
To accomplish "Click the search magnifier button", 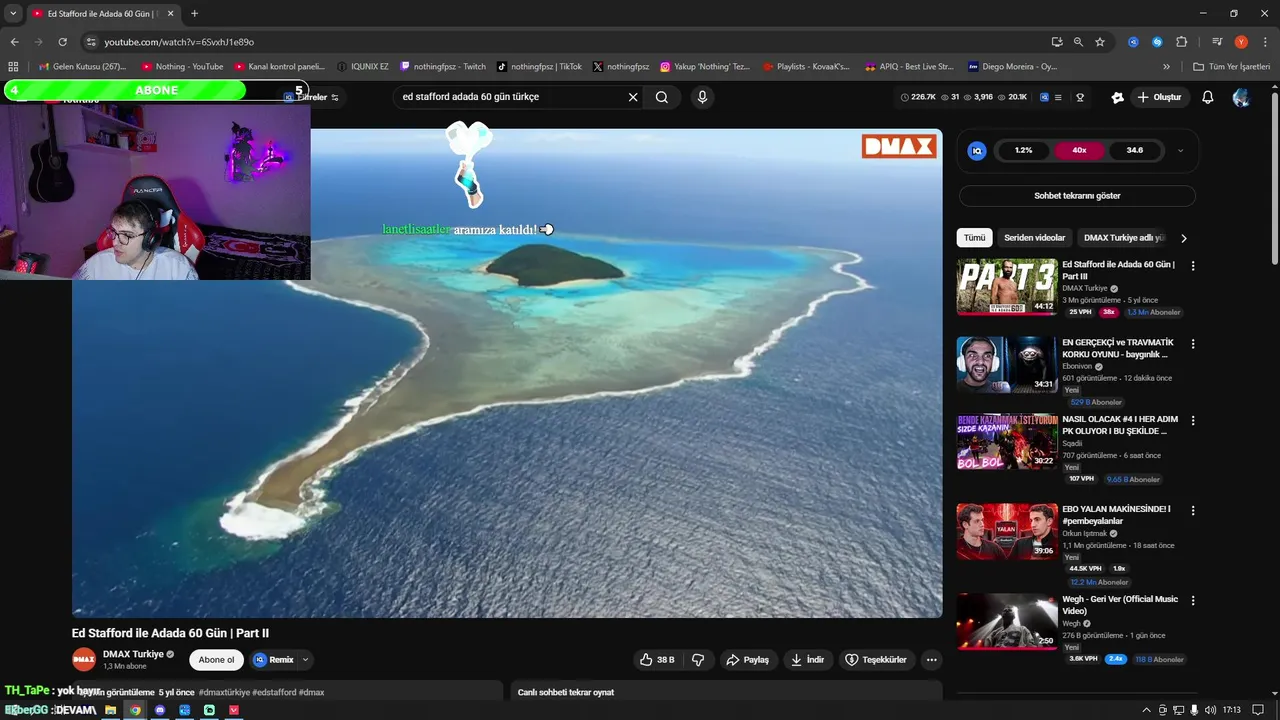I will (662, 97).
